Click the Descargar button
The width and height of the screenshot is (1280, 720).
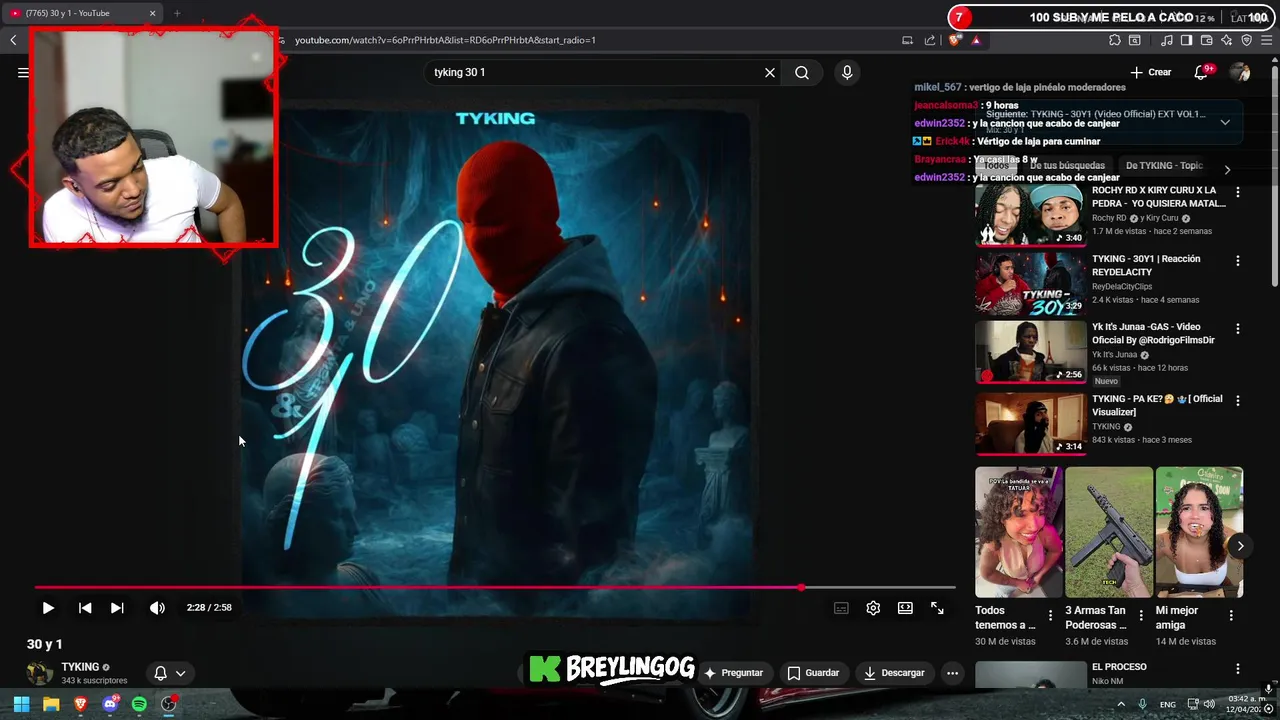pos(894,673)
